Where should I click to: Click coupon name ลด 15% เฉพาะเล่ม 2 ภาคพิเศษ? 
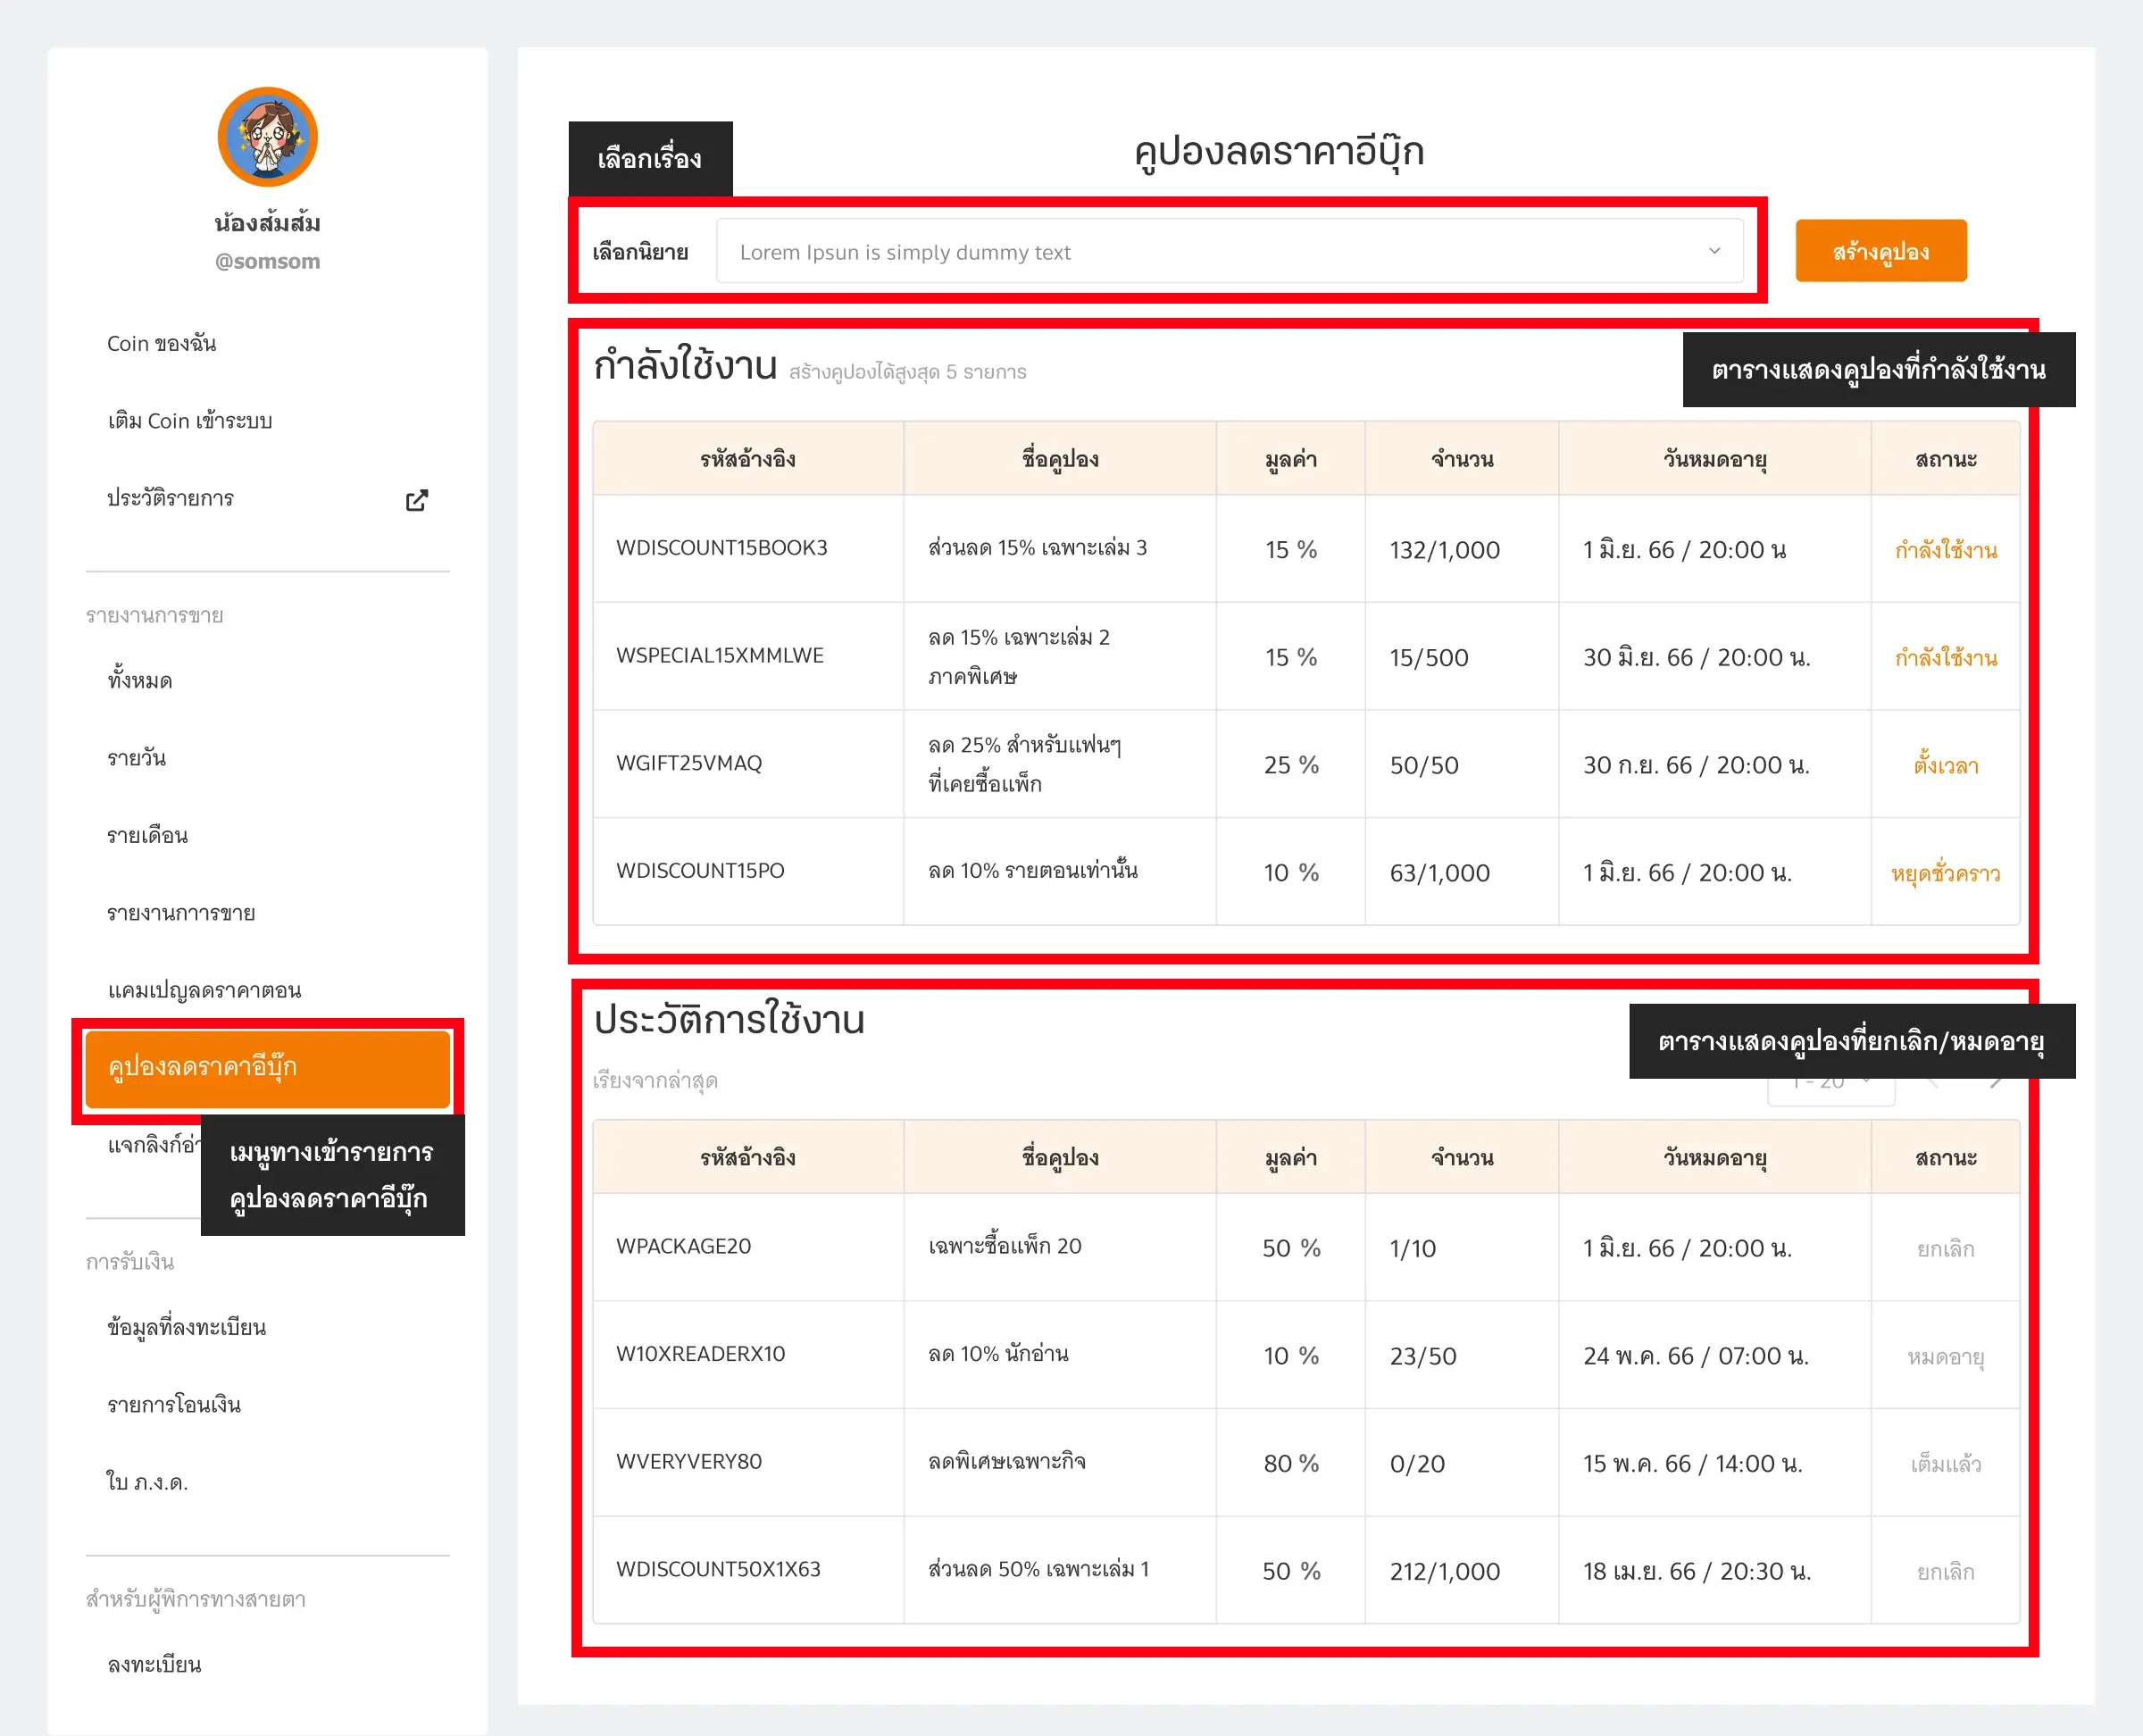1018,657
